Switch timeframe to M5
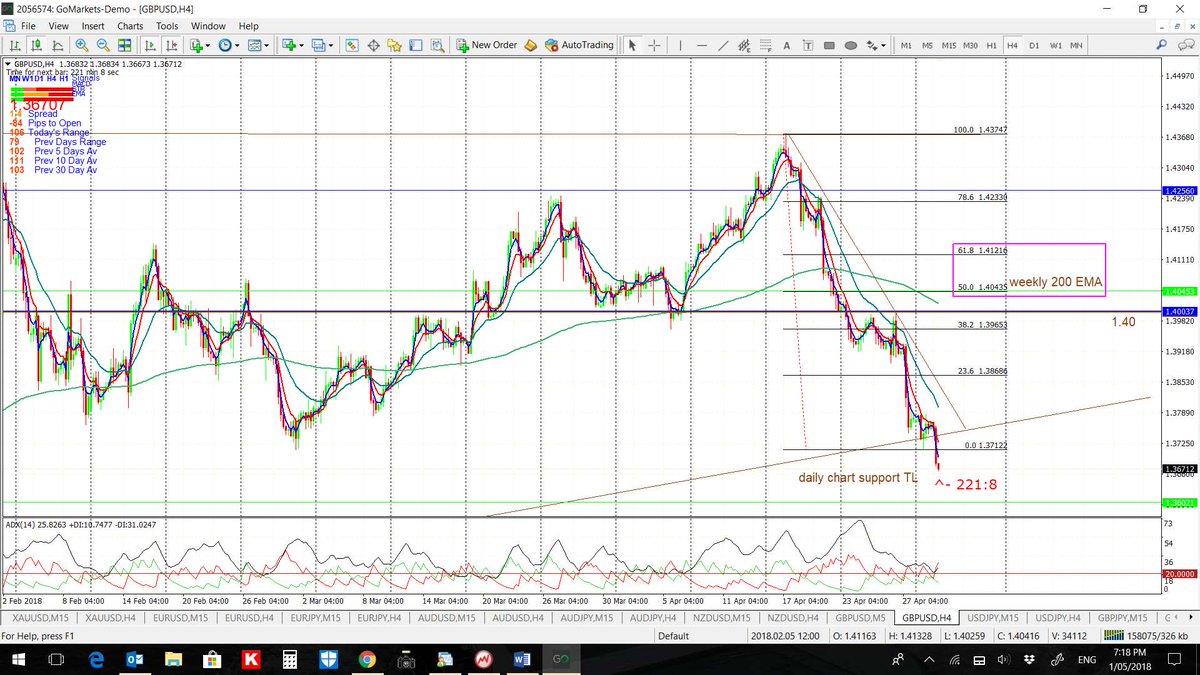The image size is (1200, 675). click(927, 45)
